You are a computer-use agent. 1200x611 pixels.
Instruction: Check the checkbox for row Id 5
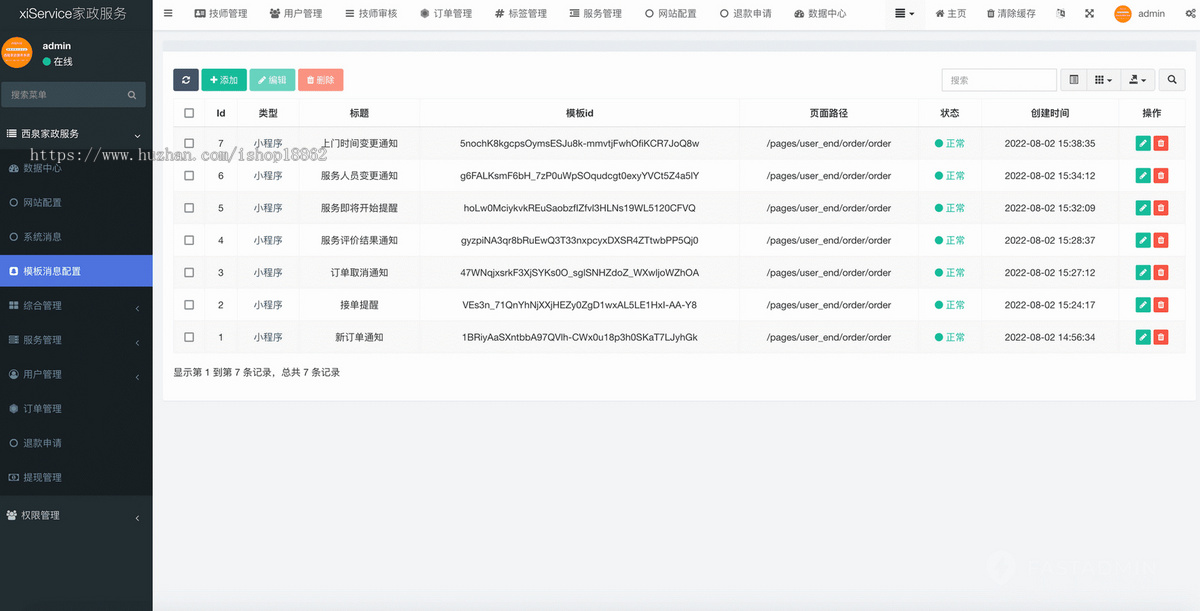(x=188, y=208)
